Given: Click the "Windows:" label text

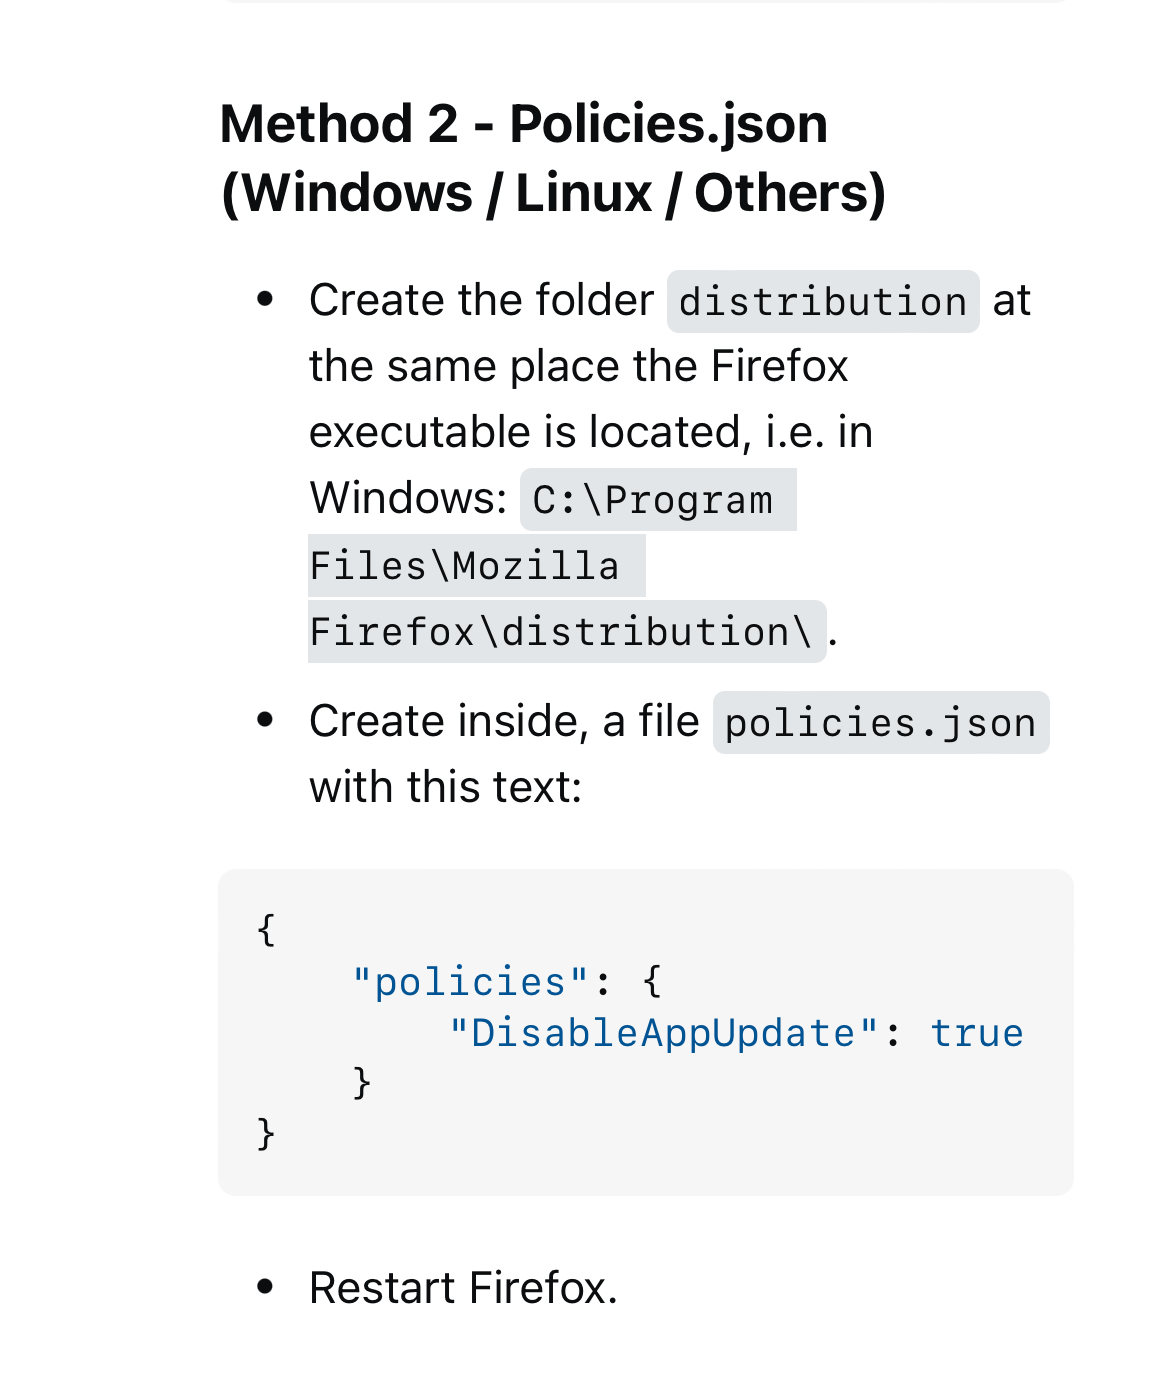Looking at the screenshot, I should (x=408, y=498).
